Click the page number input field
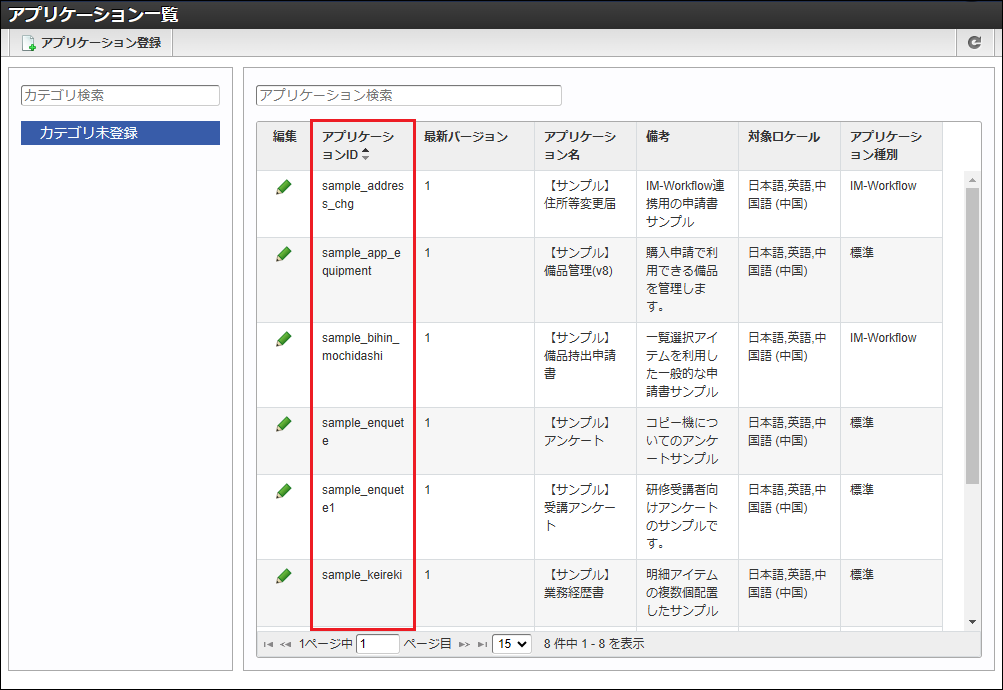 coord(377,644)
